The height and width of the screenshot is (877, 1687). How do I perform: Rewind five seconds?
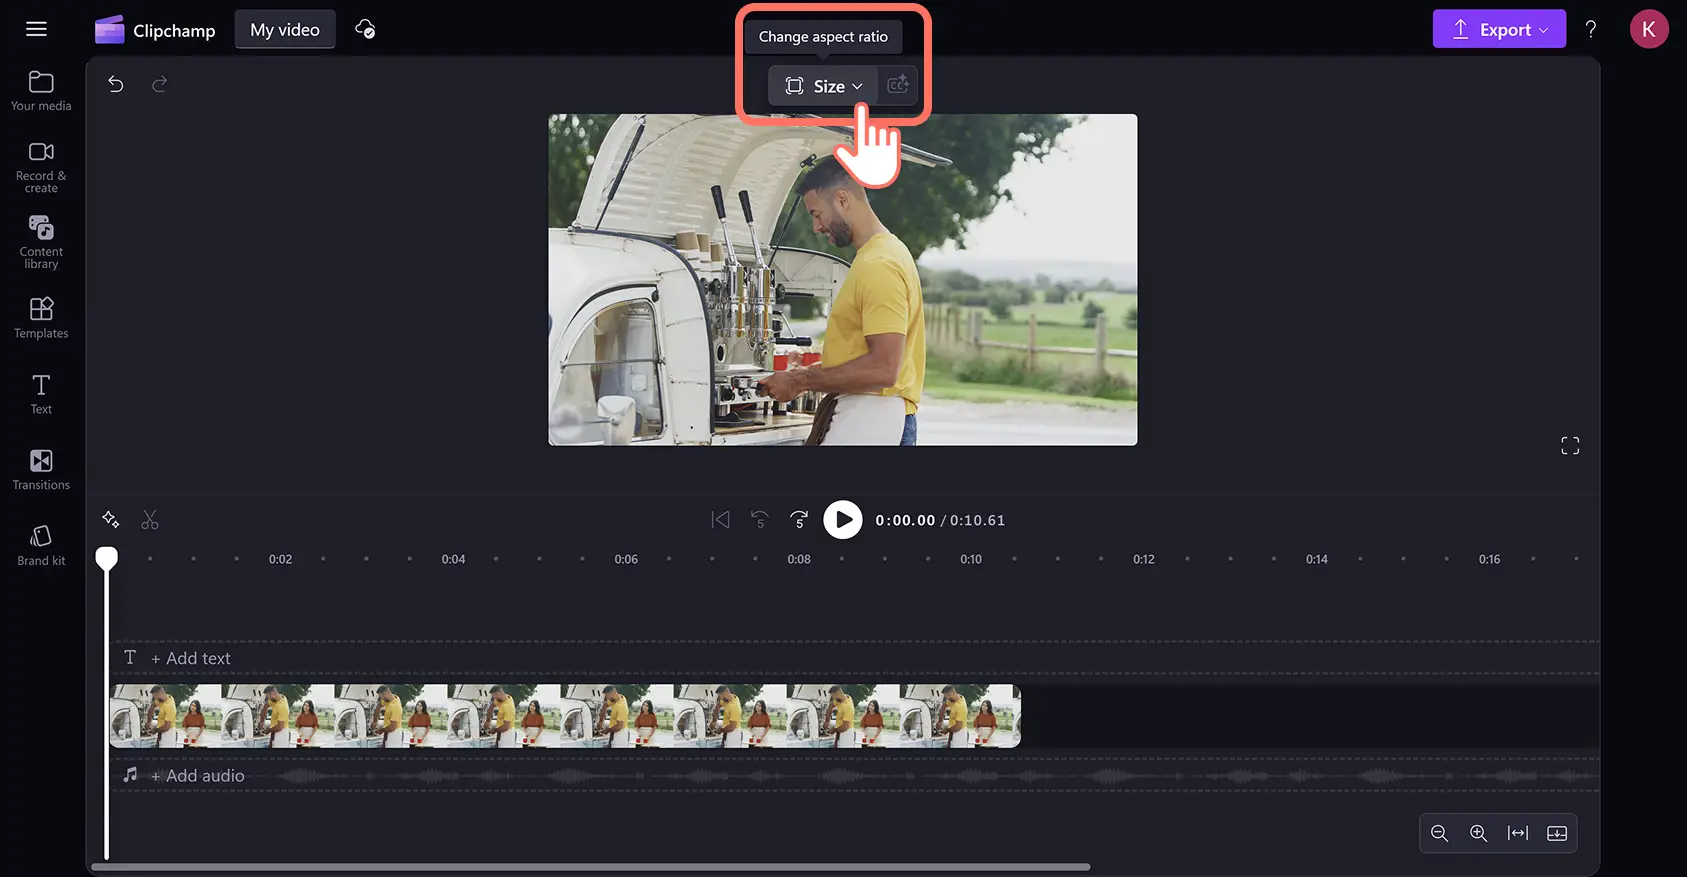coord(760,520)
